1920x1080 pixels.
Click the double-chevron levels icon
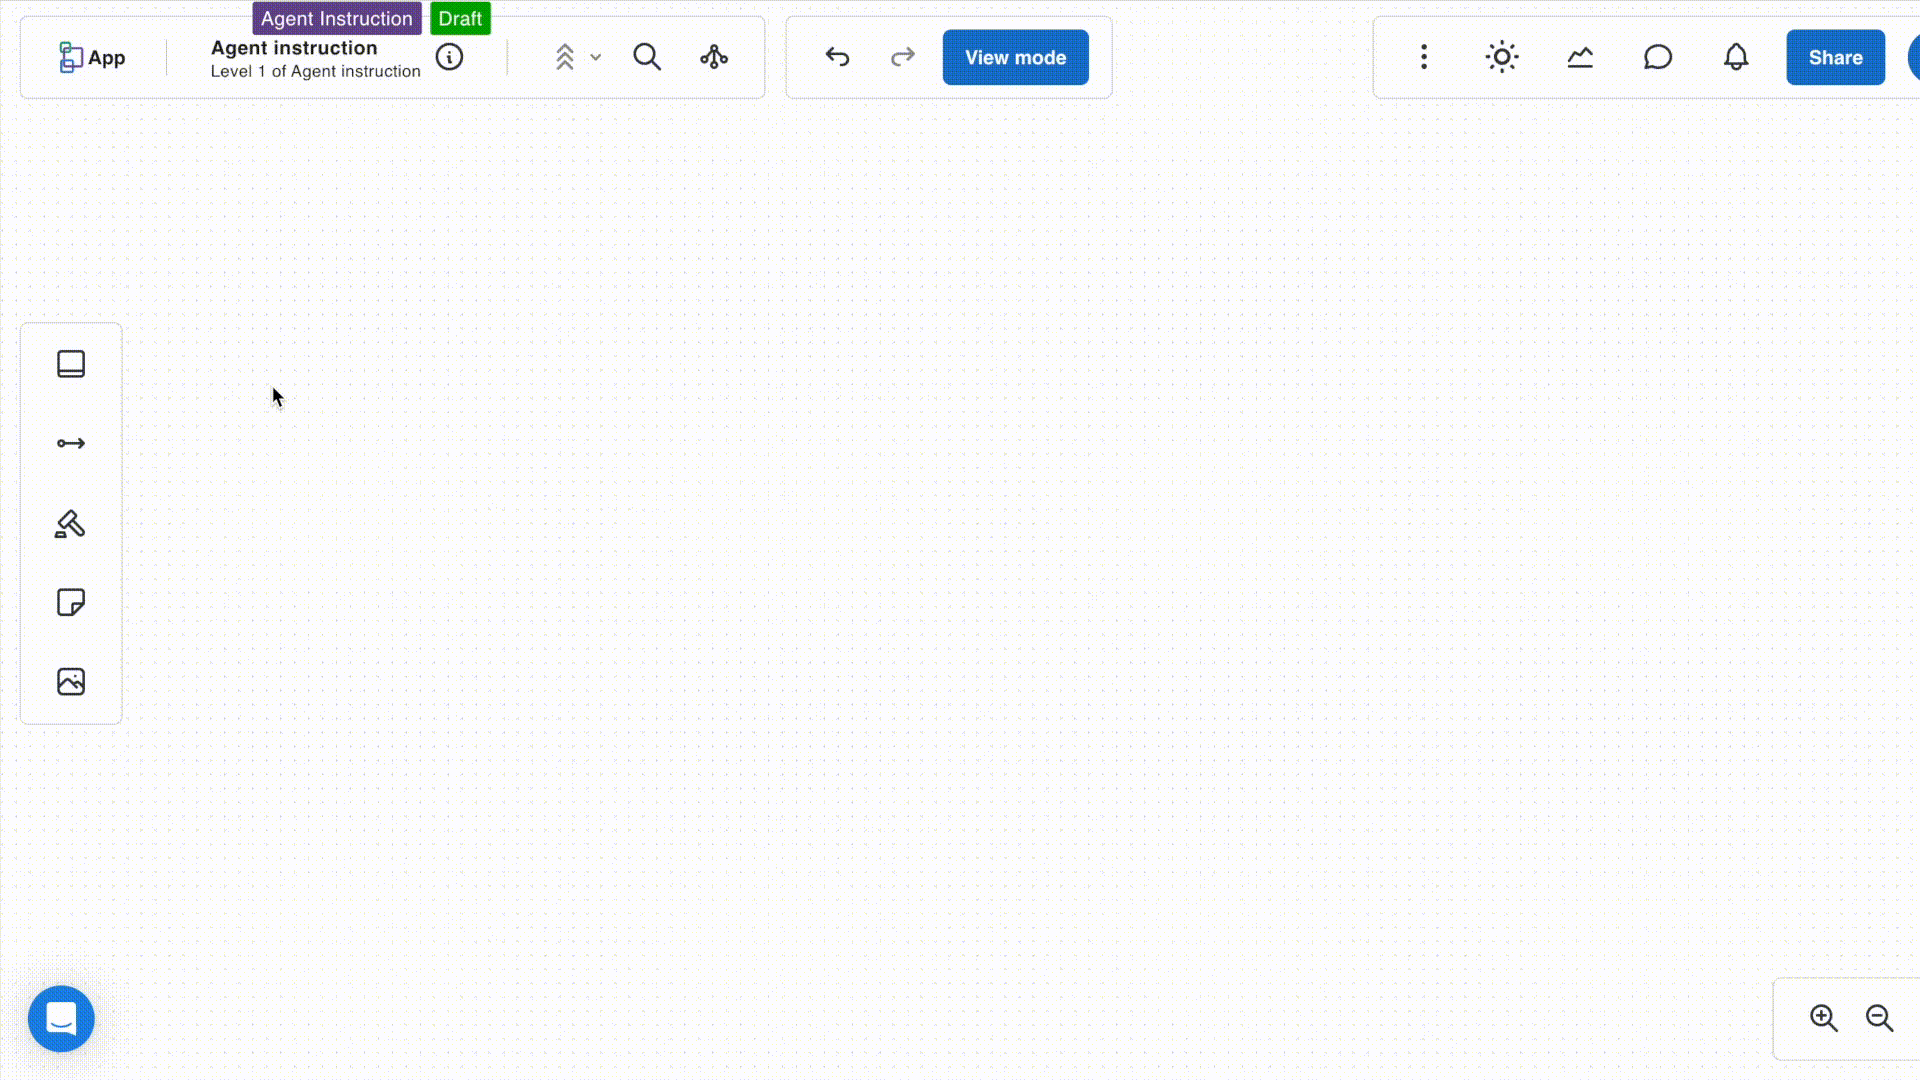click(565, 57)
